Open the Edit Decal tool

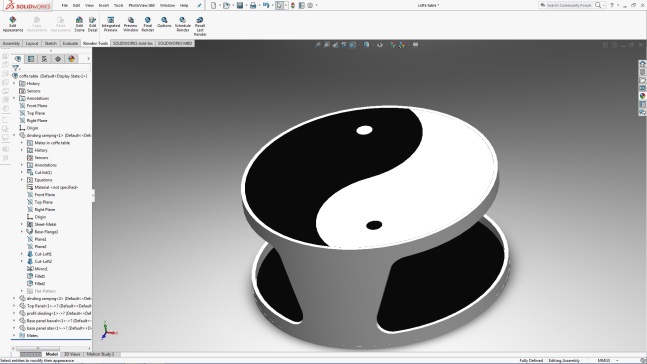click(x=92, y=24)
